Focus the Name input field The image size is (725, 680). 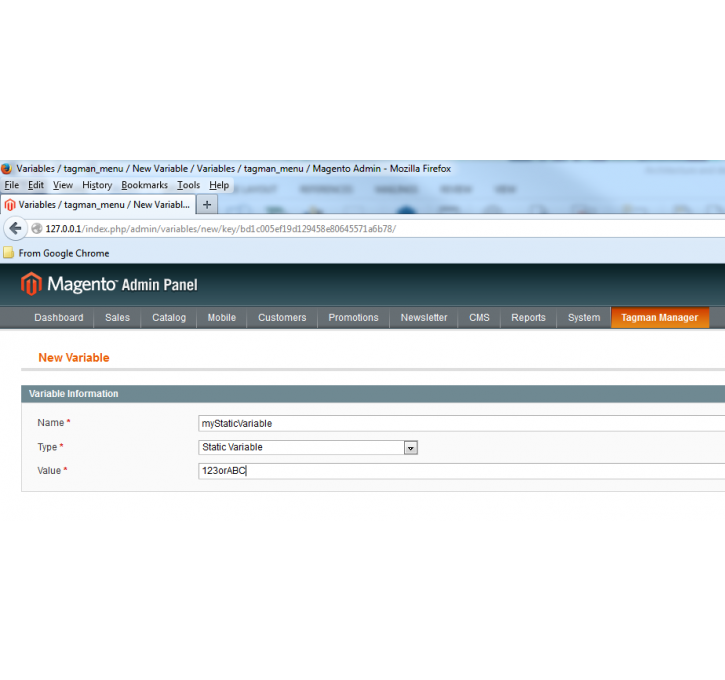click(x=461, y=423)
